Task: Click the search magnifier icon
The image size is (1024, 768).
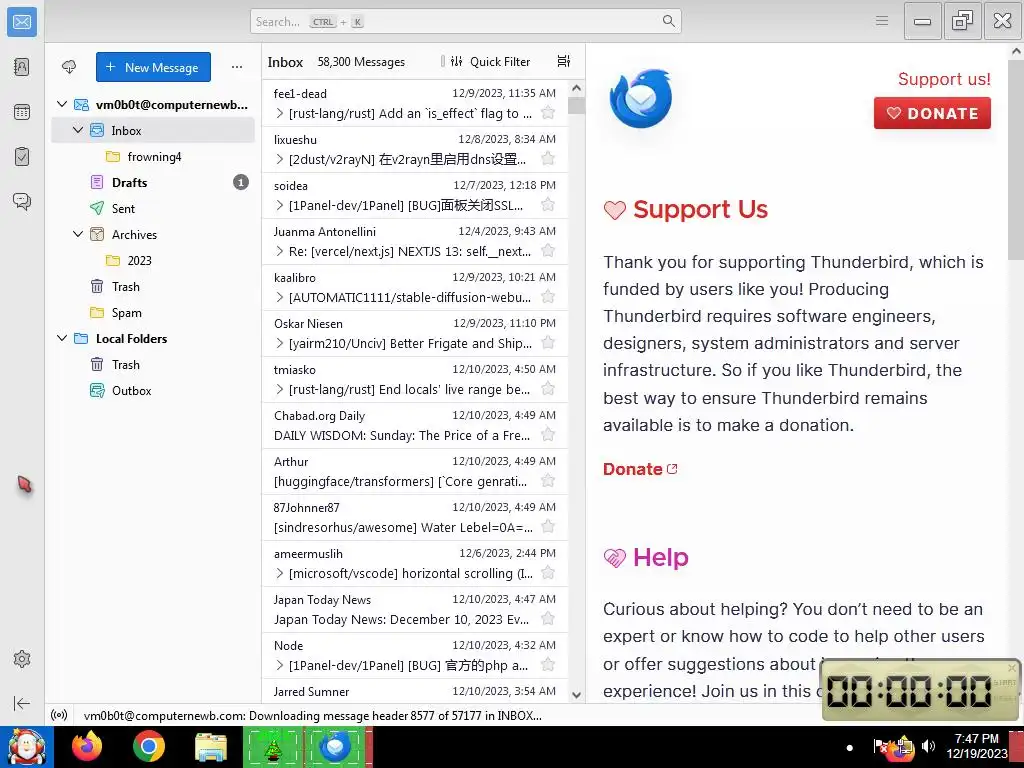Action: click(x=669, y=21)
